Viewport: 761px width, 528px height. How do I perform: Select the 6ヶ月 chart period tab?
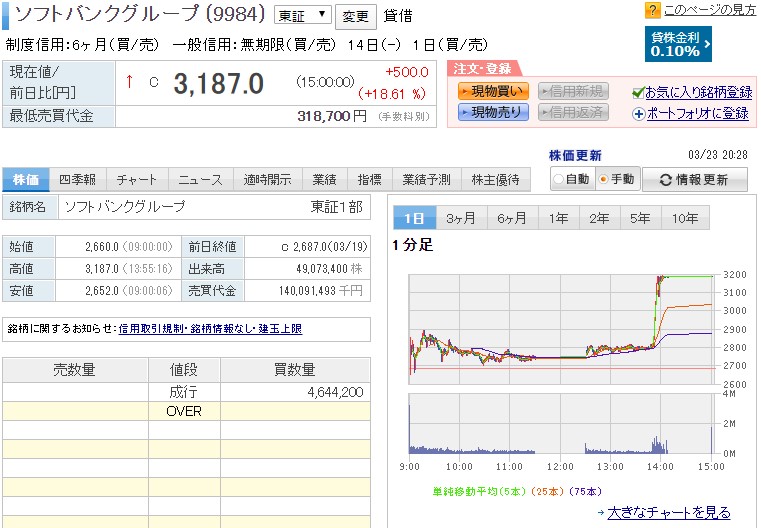click(512, 218)
